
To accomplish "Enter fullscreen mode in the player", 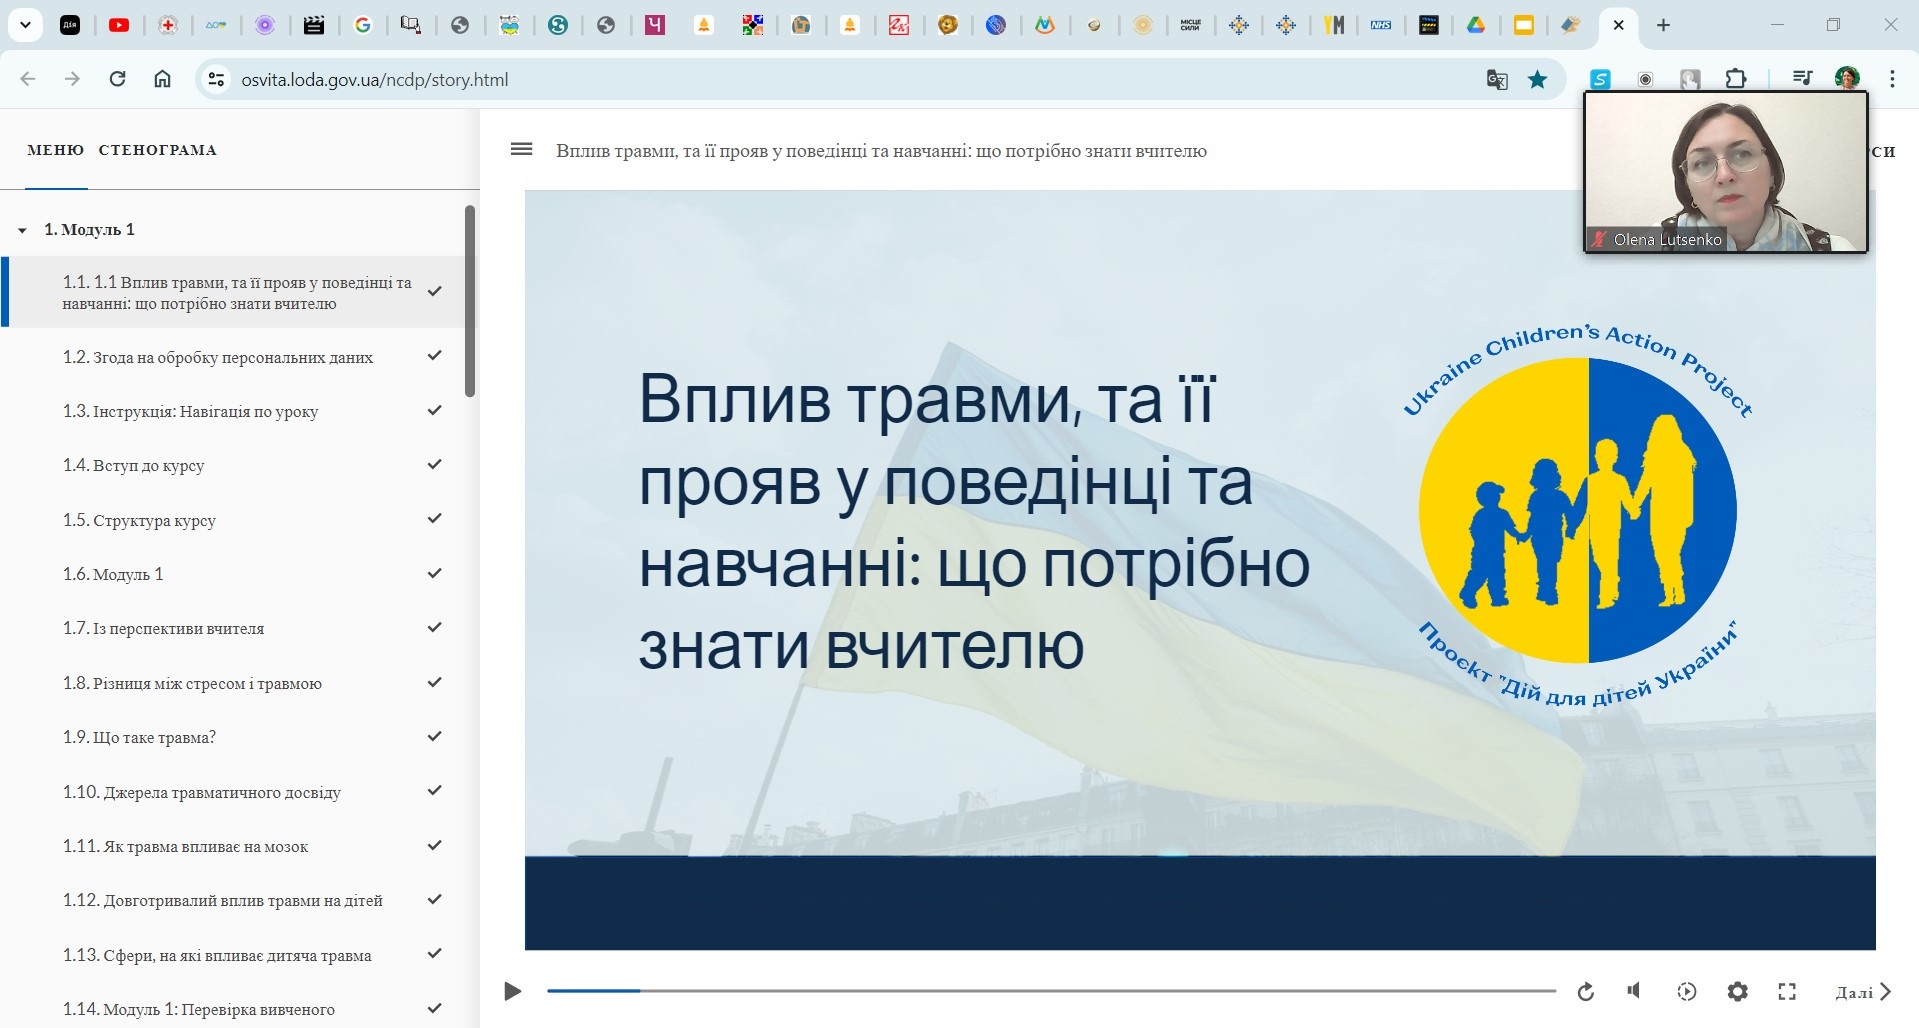I will [x=1787, y=992].
